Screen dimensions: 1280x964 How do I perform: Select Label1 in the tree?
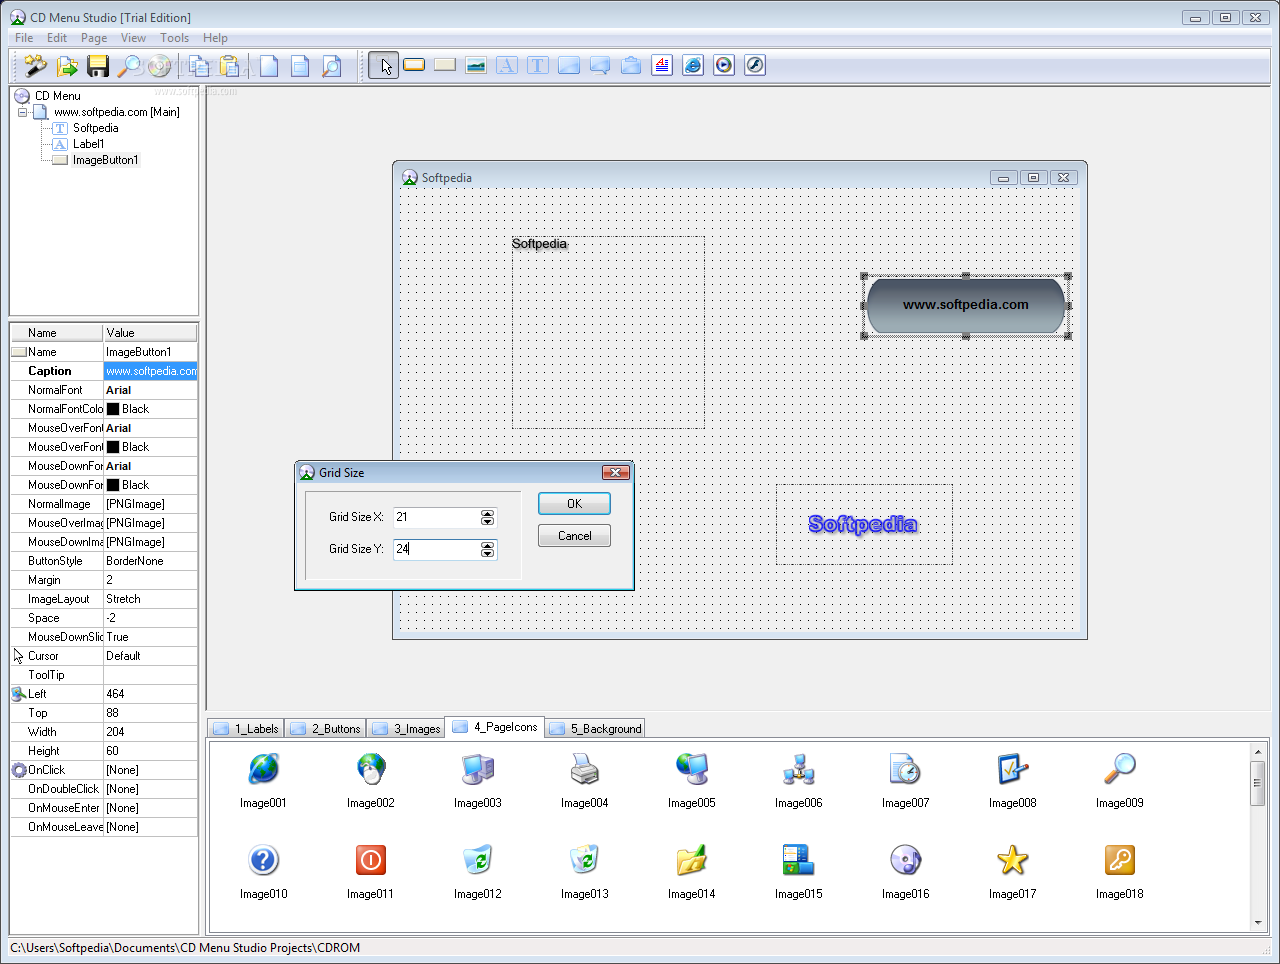[88, 144]
